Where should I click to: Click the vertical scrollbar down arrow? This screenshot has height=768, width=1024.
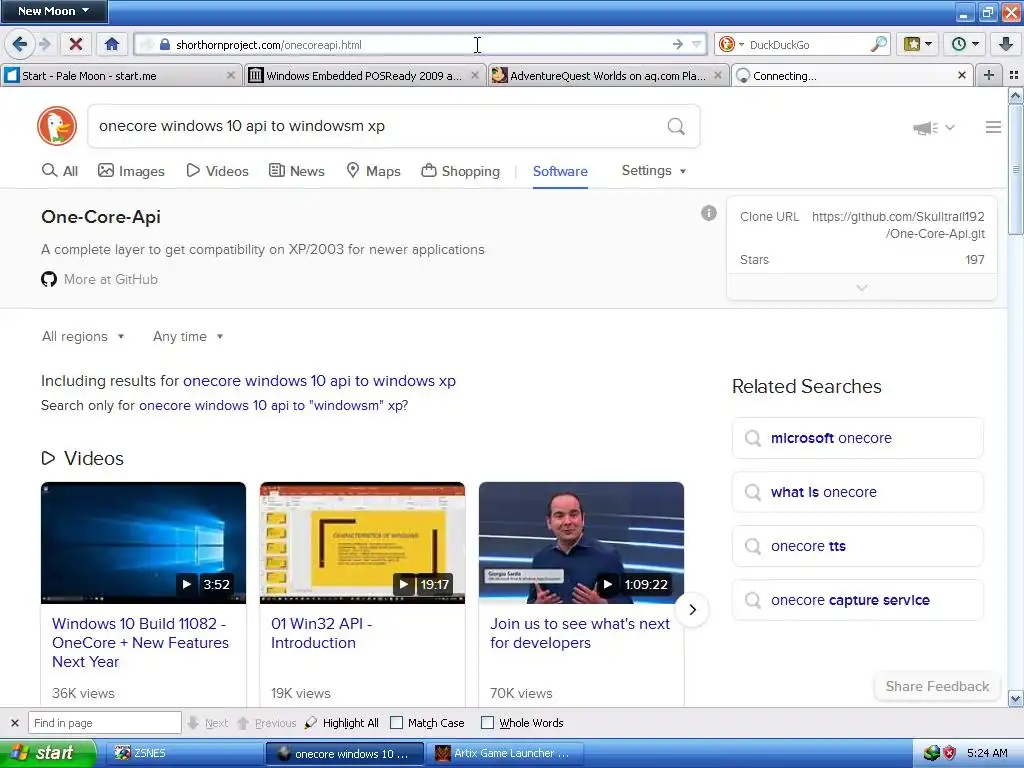pyautogui.click(x=1016, y=699)
